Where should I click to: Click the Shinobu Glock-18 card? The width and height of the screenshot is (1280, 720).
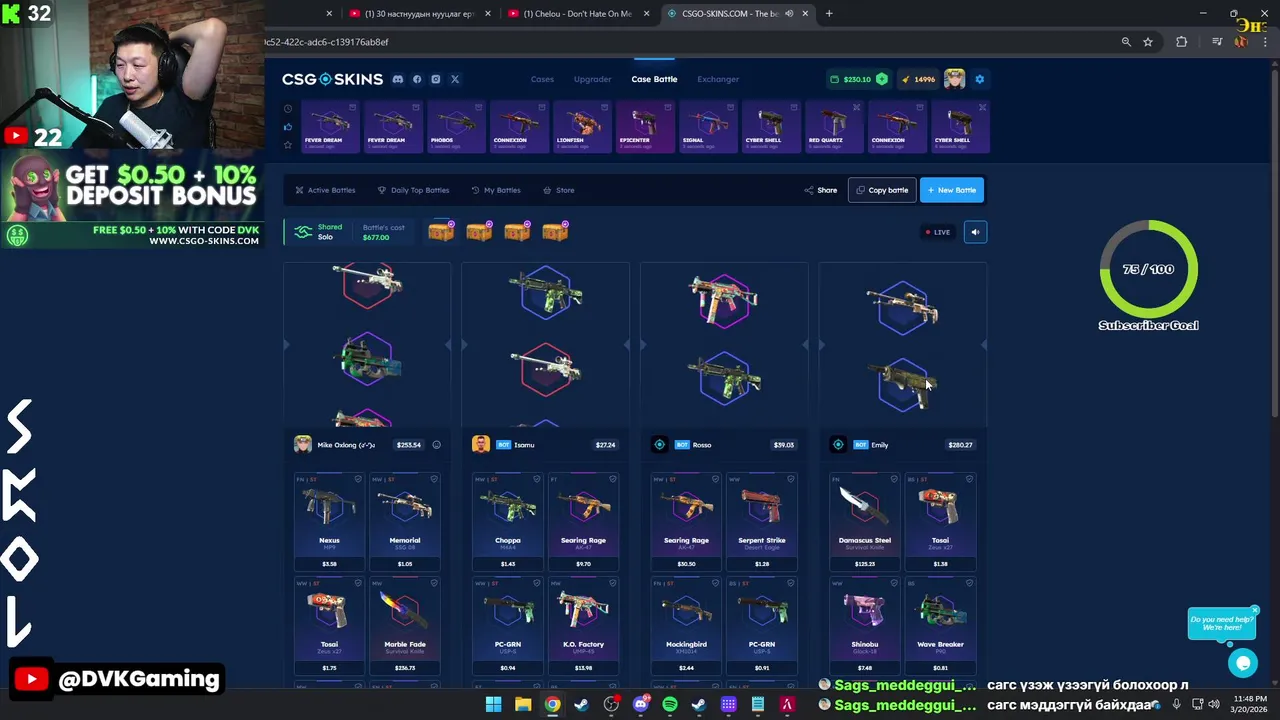tap(865, 627)
